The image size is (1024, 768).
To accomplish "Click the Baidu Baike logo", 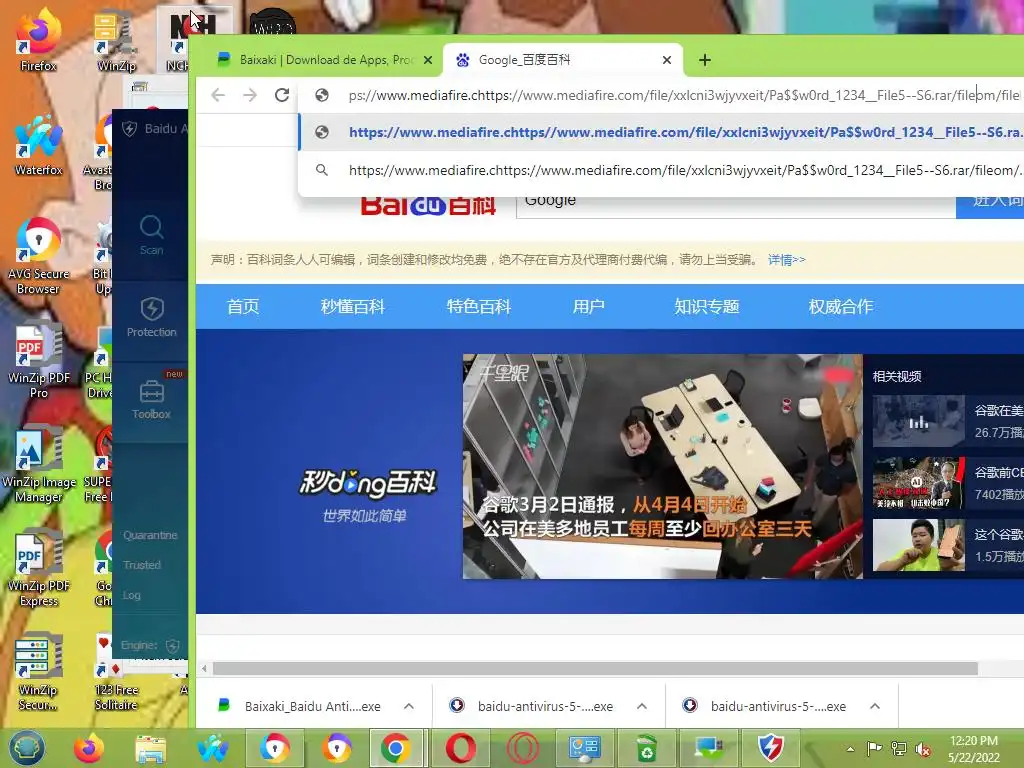I will point(428,206).
